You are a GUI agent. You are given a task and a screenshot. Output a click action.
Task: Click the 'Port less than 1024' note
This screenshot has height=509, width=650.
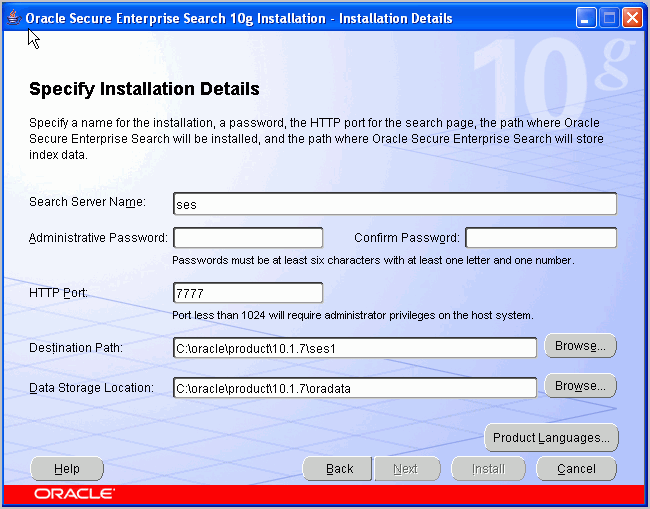coord(353,315)
